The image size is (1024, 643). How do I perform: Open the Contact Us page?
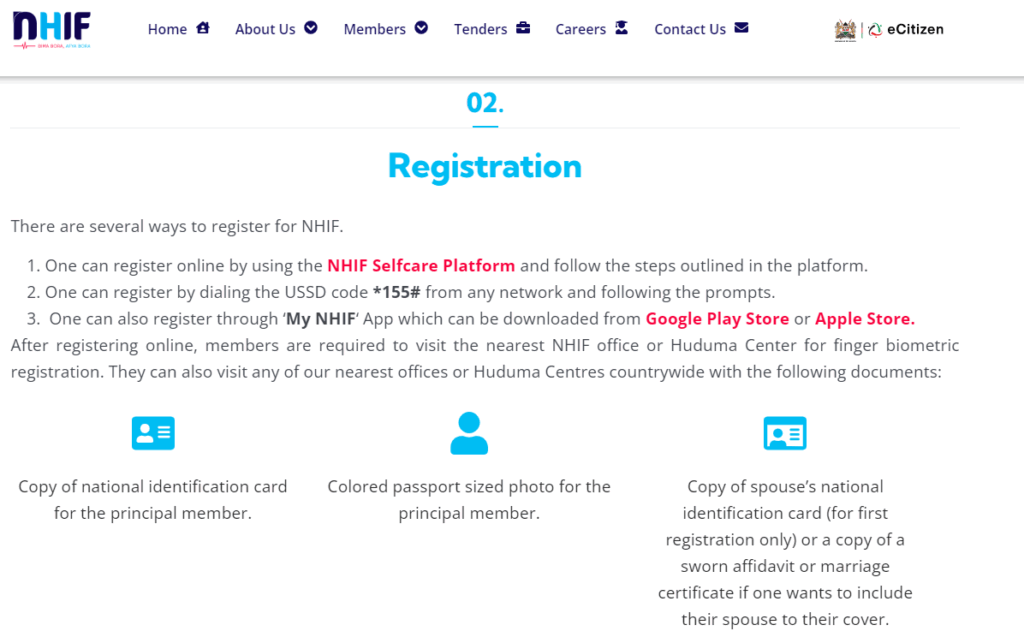(690, 29)
